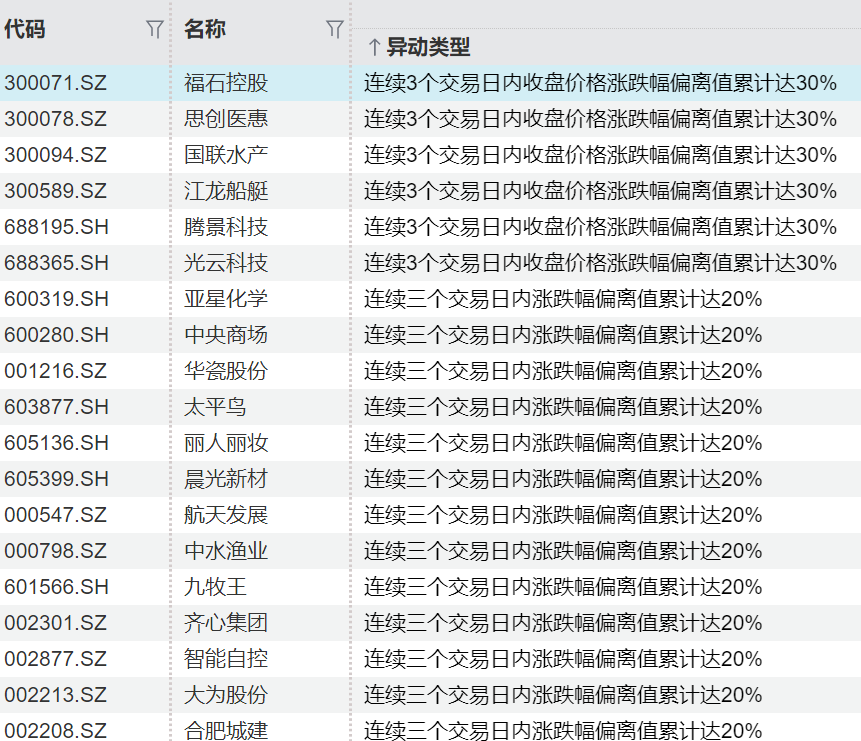This screenshot has height=741, width=861.
Task: Click the 代码 column header
Action: [x=25, y=30]
